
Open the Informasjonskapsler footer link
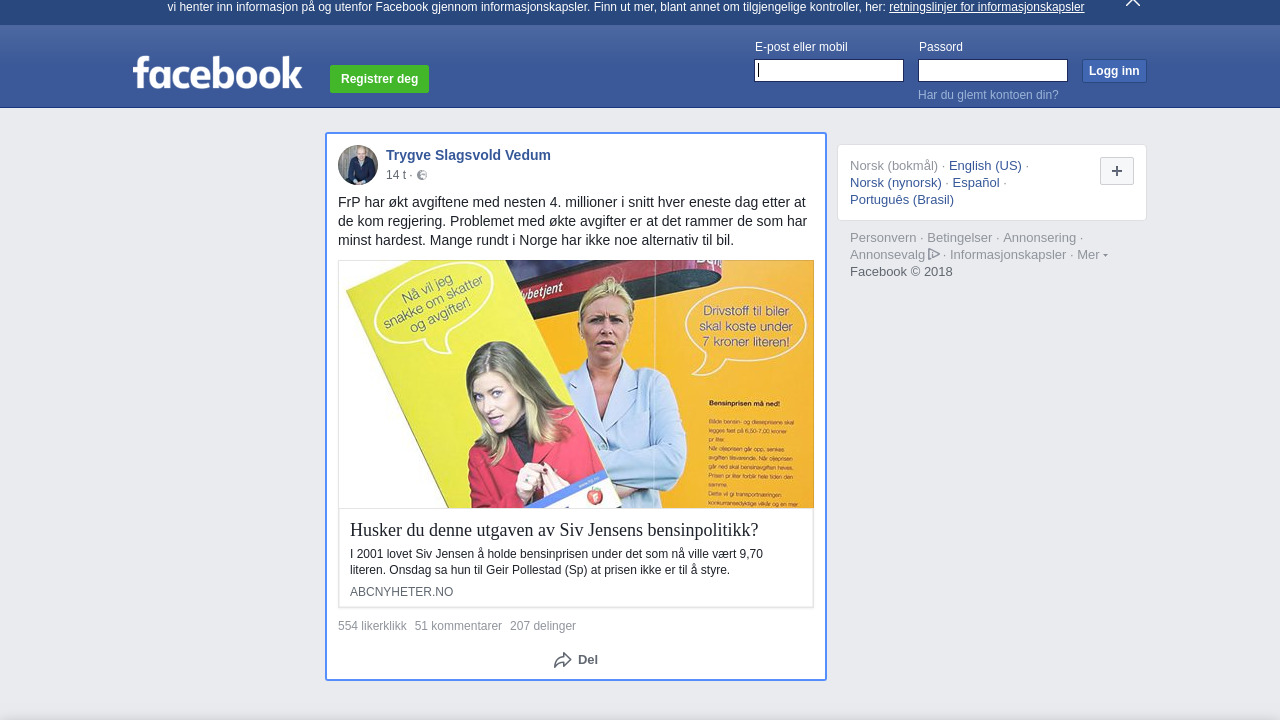click(1008, 255)
